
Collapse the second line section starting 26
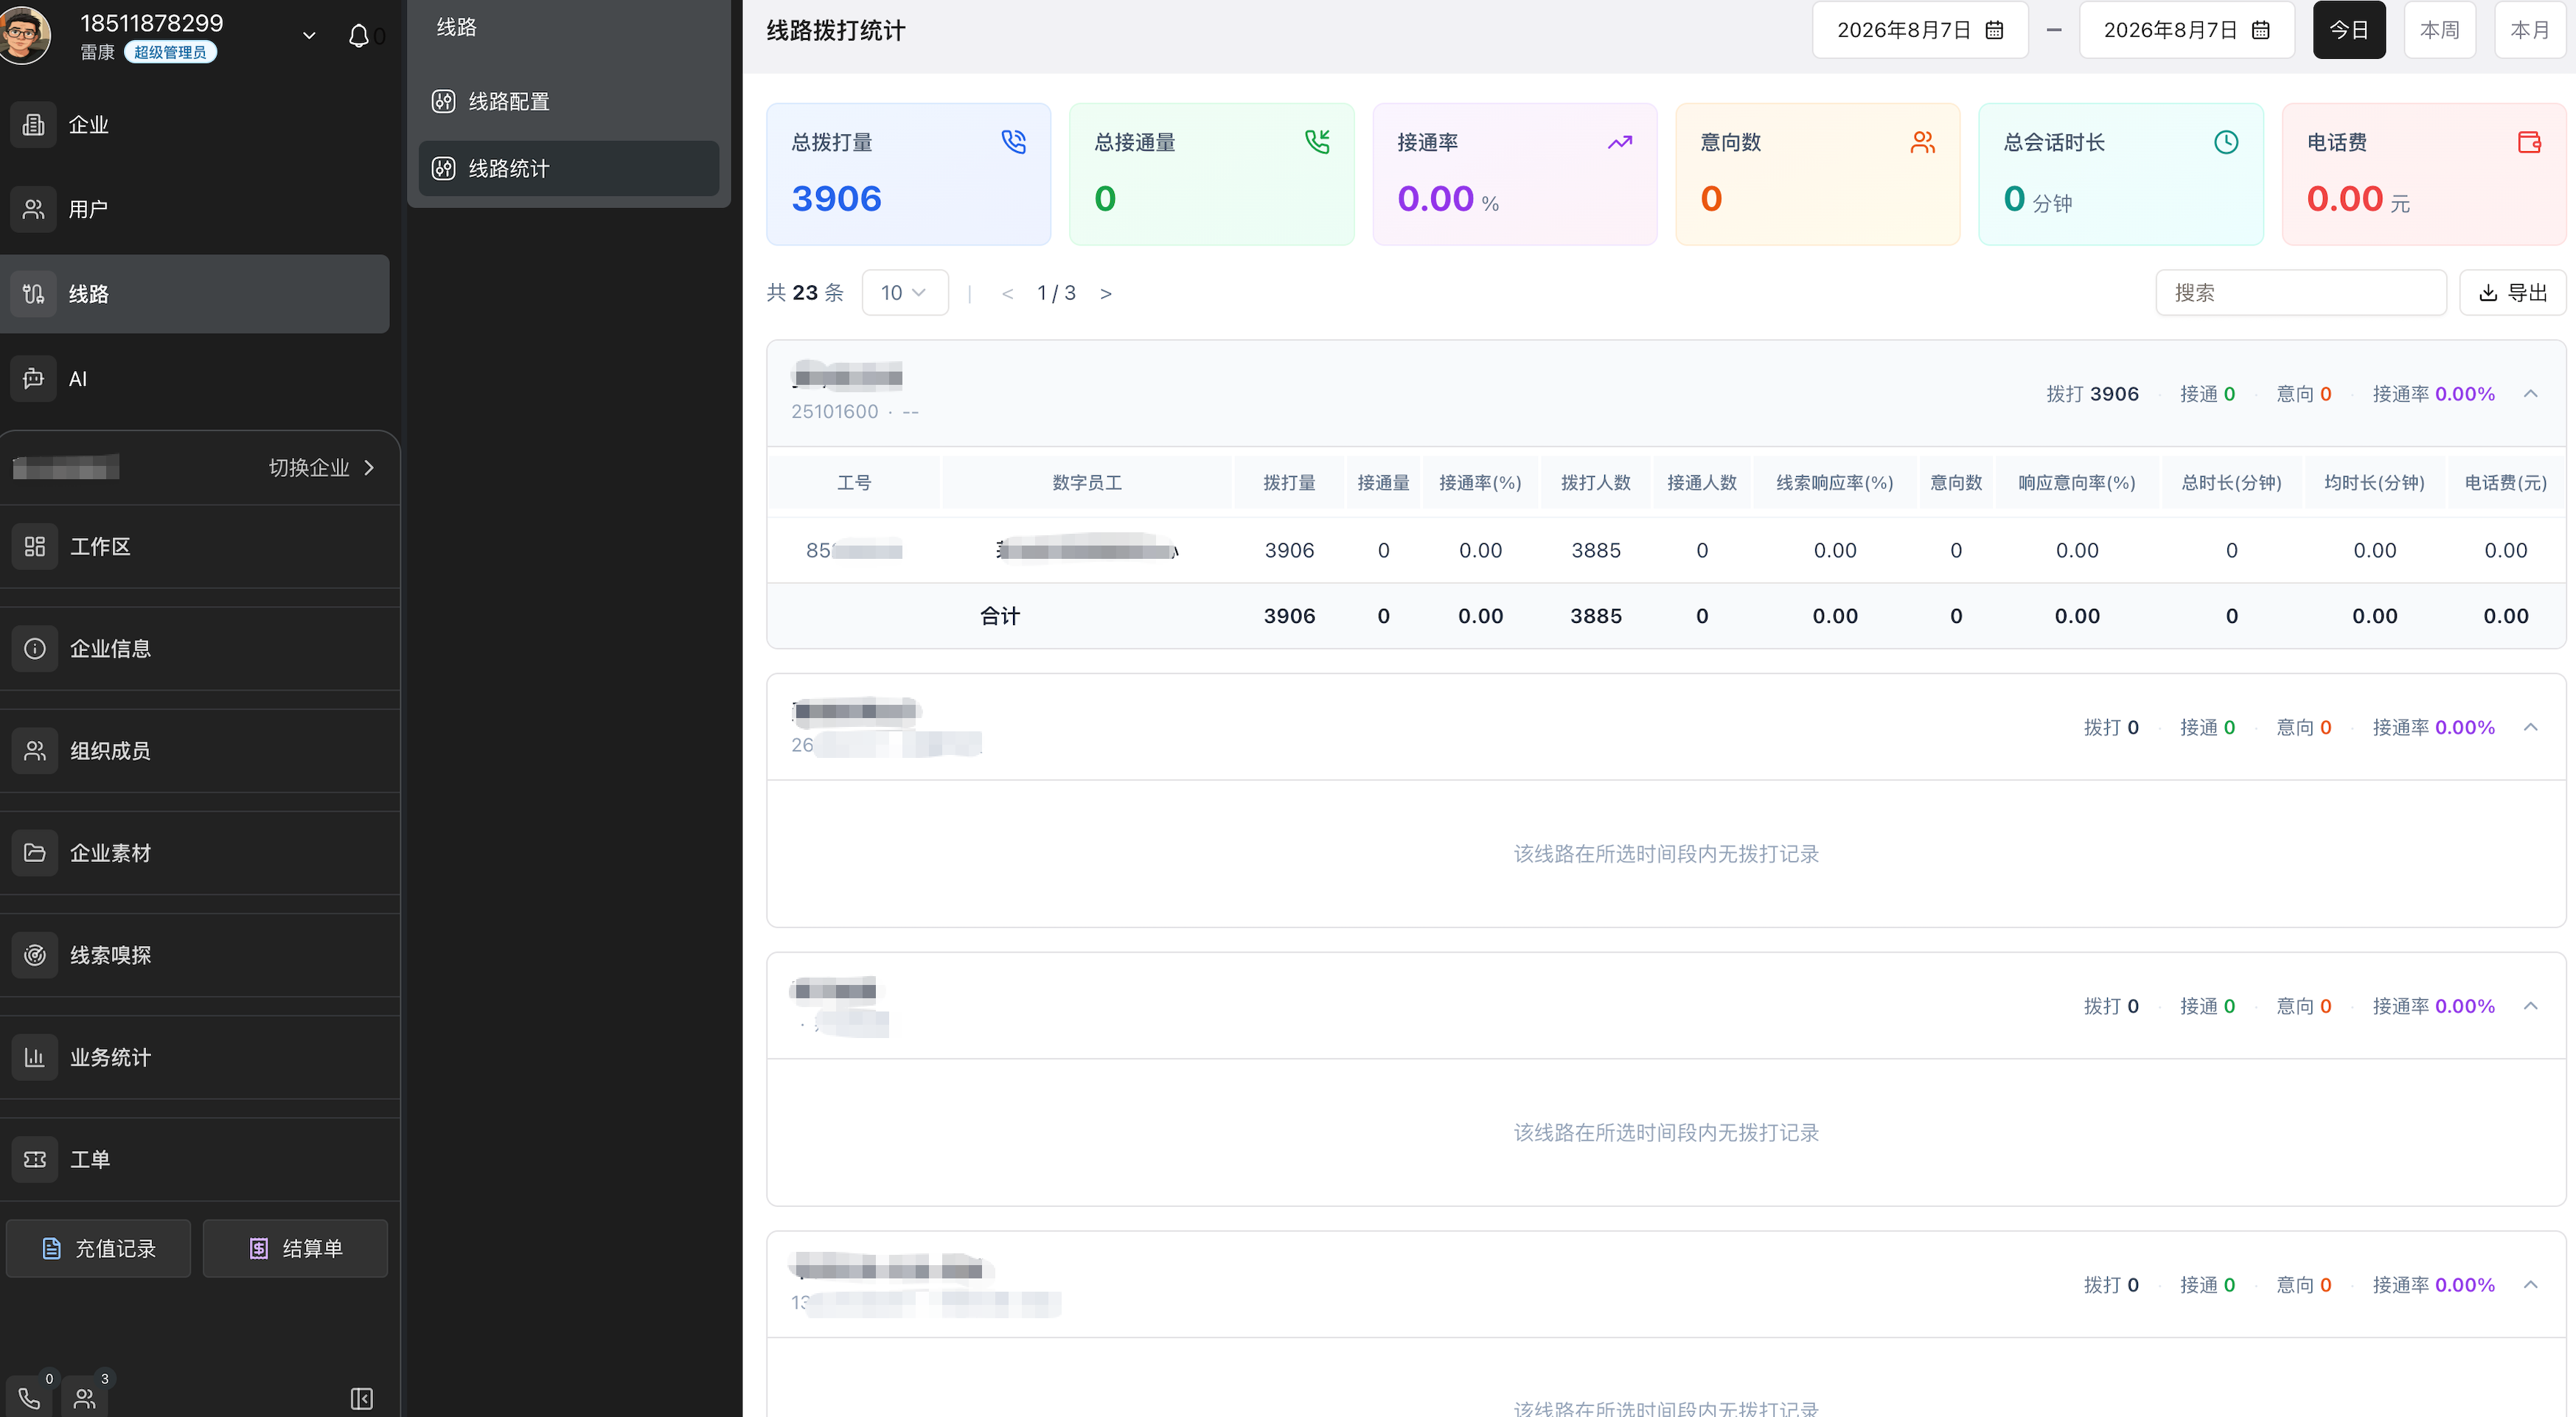(x=2530, y=726)
